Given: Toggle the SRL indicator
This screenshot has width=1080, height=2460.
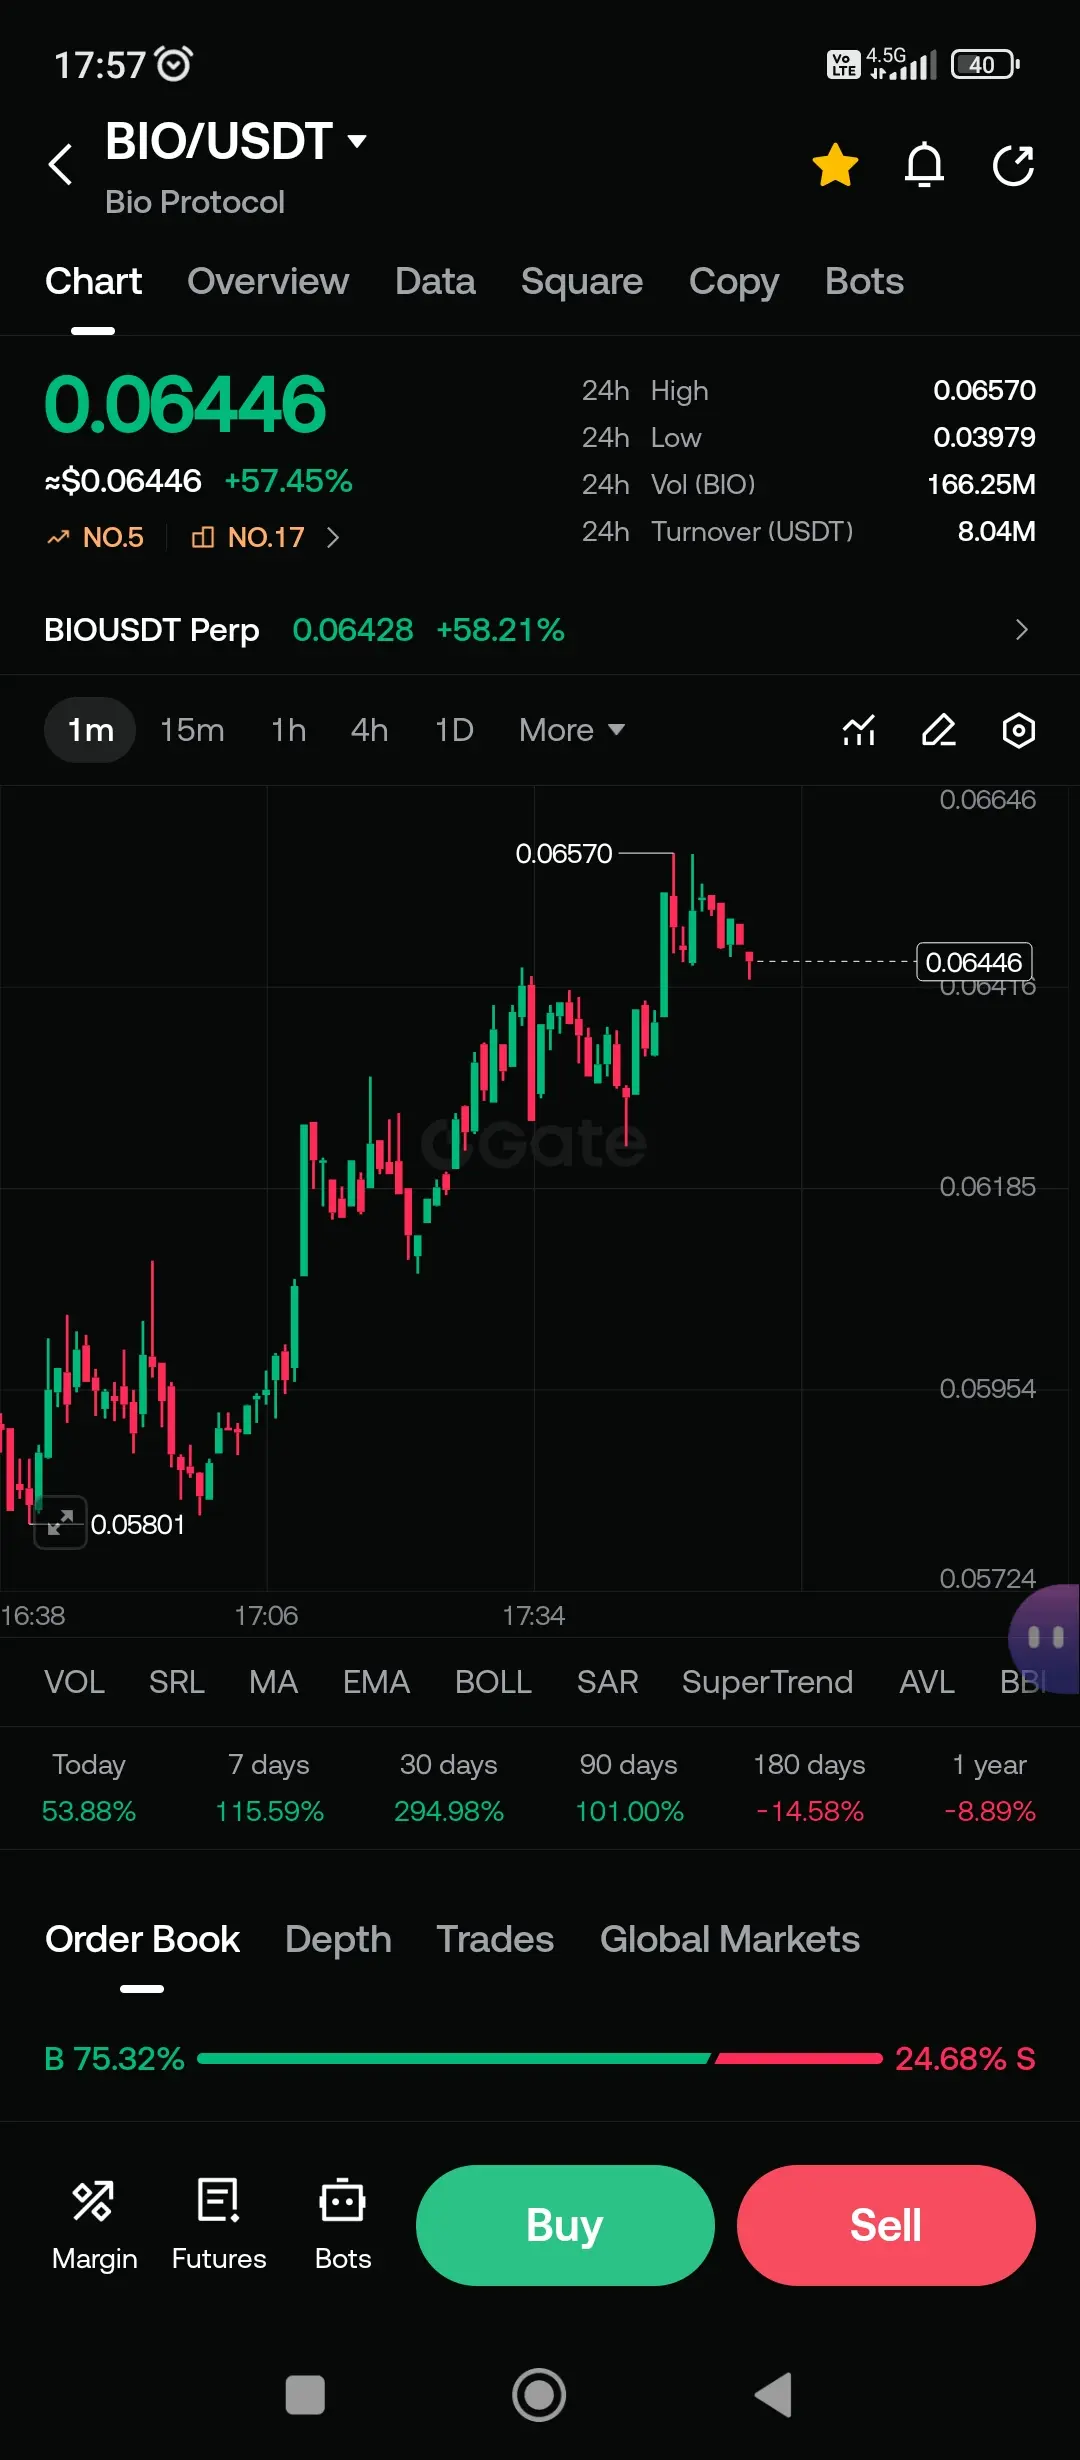Looking at the screenshot, I should (176, 1682).
